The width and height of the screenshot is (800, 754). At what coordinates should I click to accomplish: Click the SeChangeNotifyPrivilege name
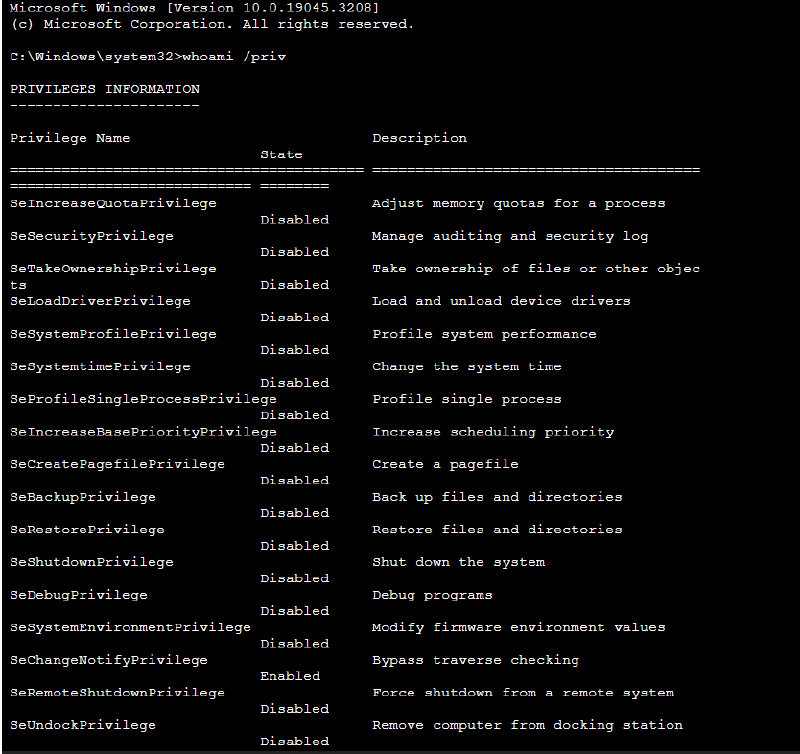pos(109,660)
